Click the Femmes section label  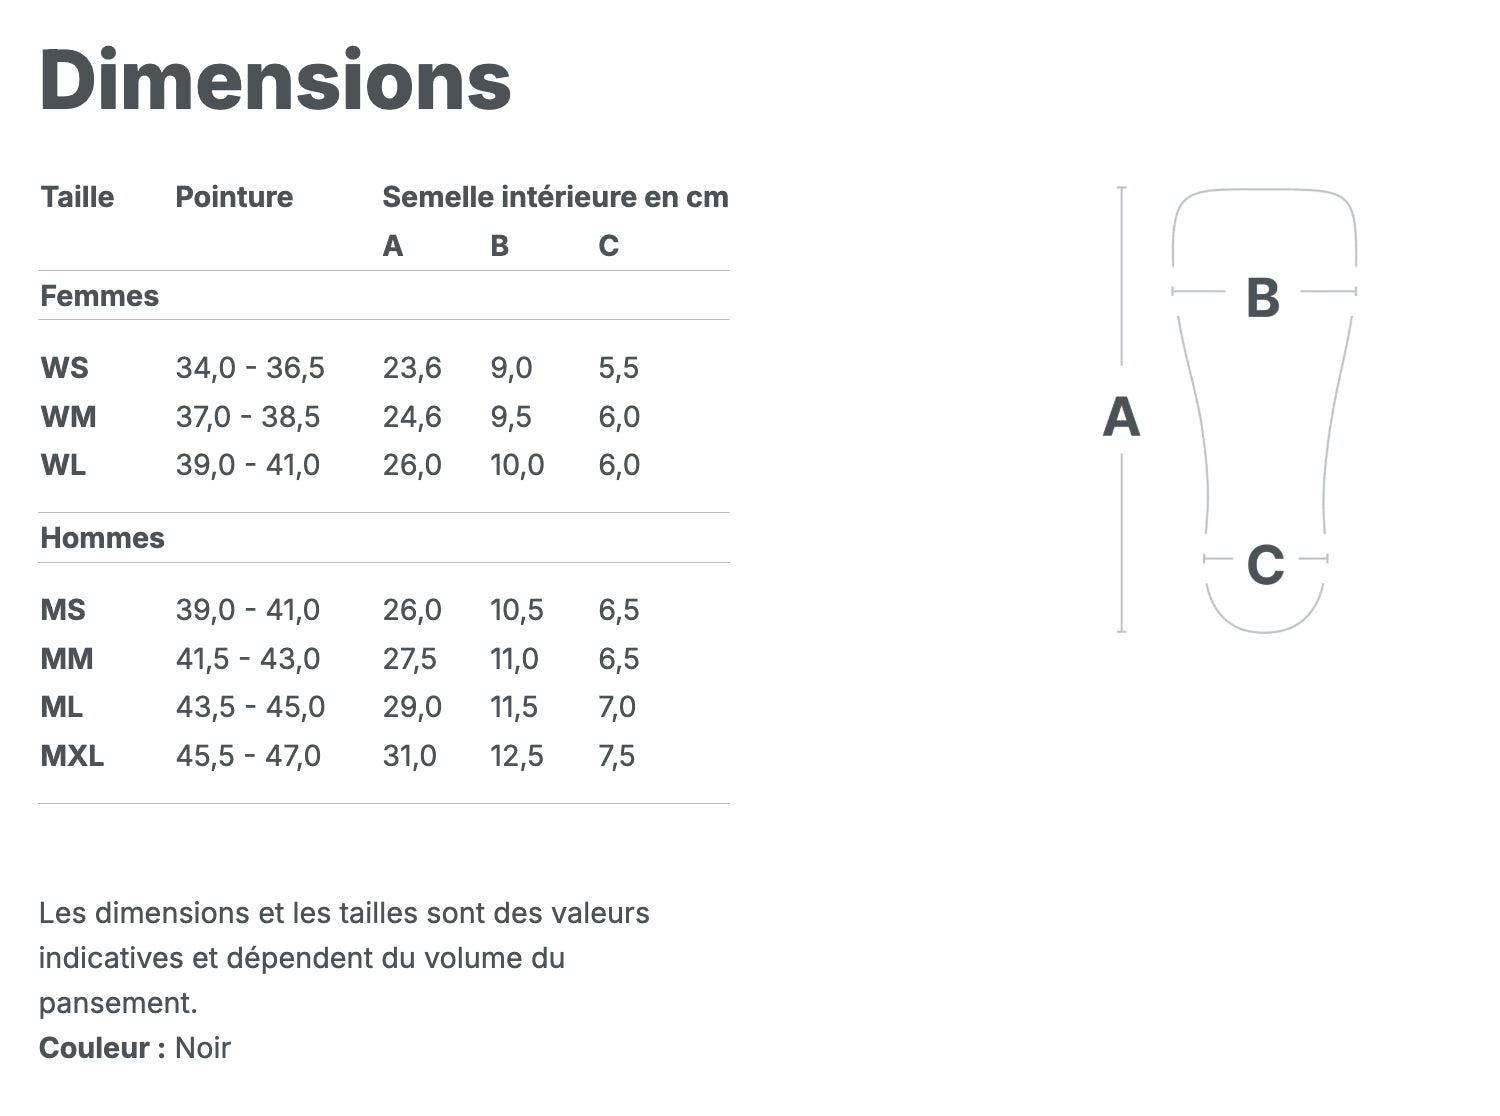pos(99,296)
